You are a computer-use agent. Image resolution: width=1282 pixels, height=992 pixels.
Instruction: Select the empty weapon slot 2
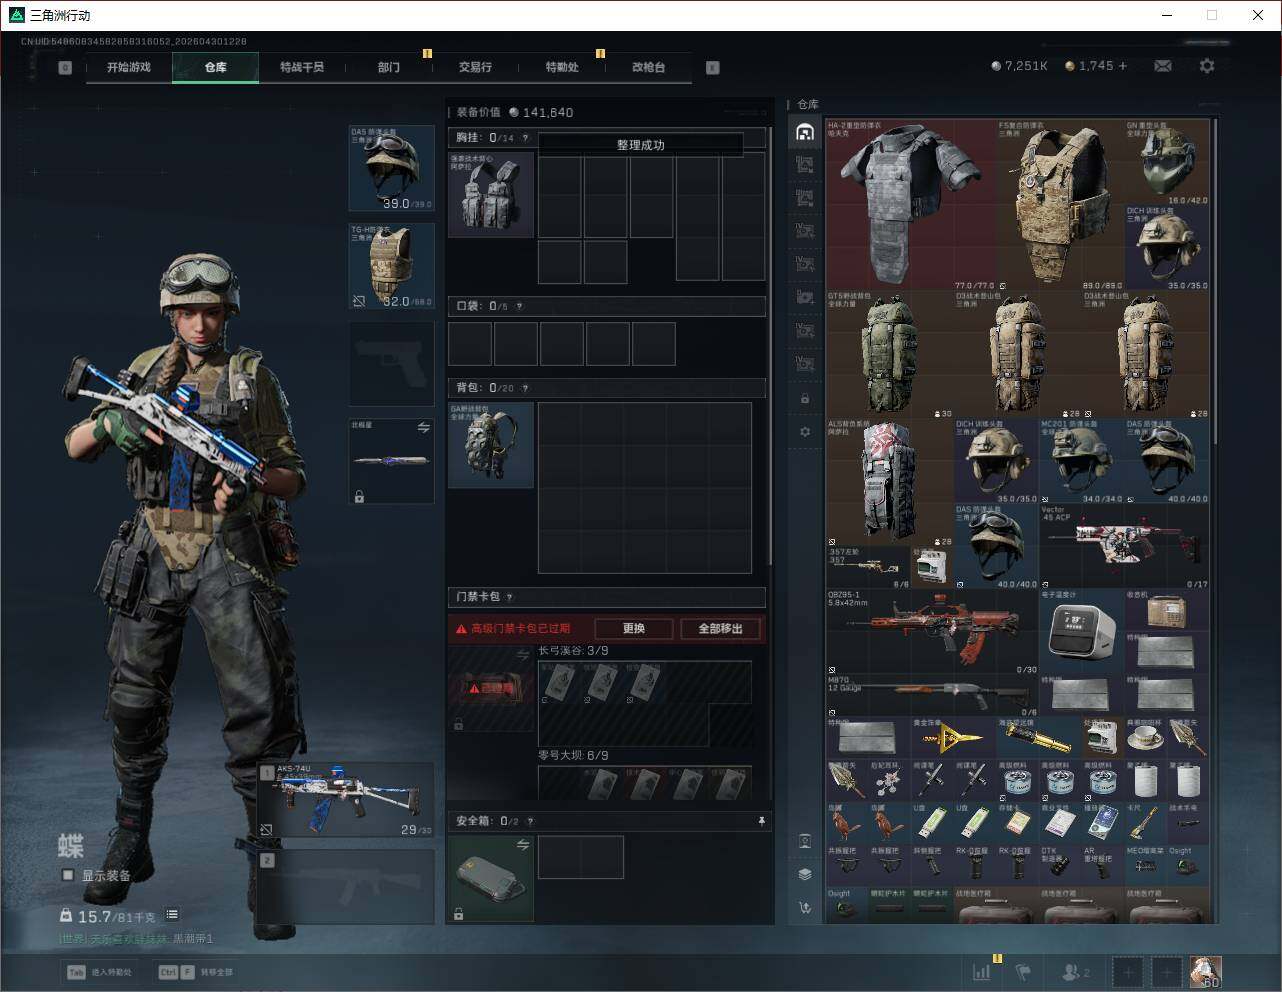tap(346, 887)
